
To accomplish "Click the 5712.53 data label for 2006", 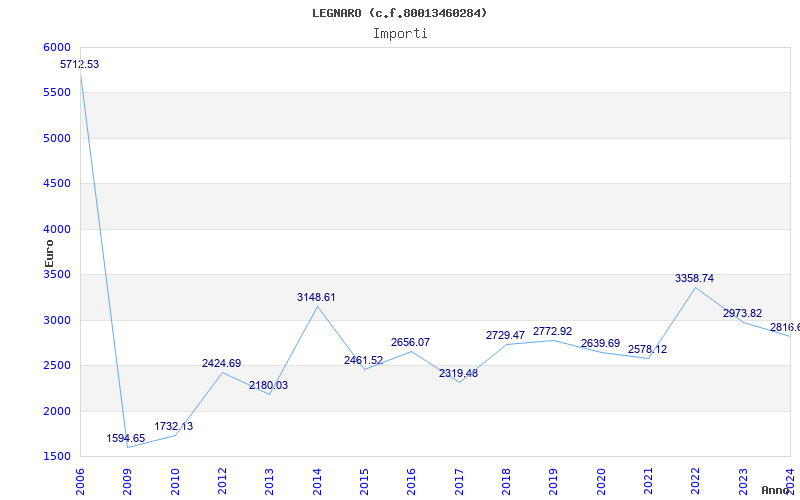I will (x=80, y=64).
